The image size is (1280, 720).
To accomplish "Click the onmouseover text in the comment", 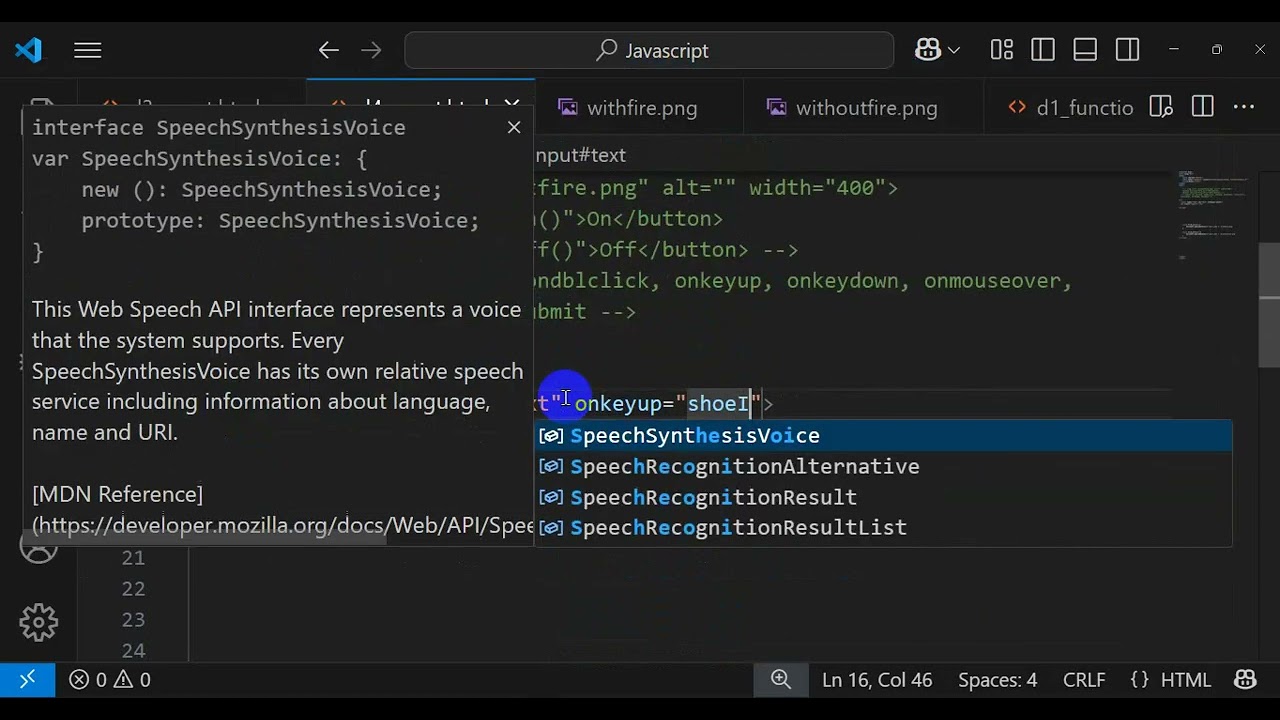I will 991,281.
